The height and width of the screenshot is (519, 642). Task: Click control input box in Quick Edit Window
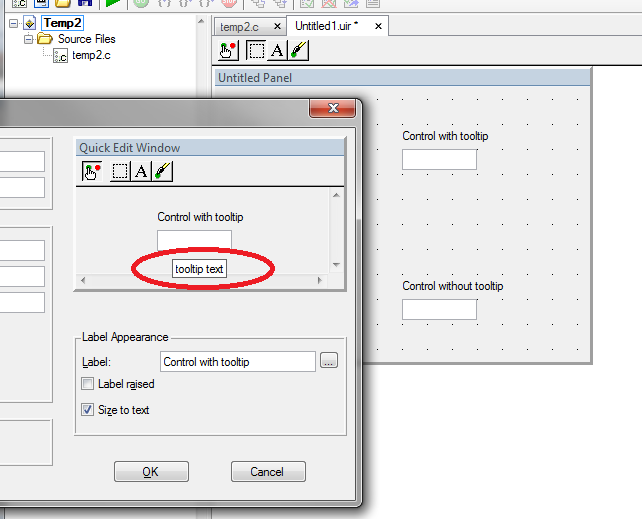pyautogui.click(x=194, y=239)
